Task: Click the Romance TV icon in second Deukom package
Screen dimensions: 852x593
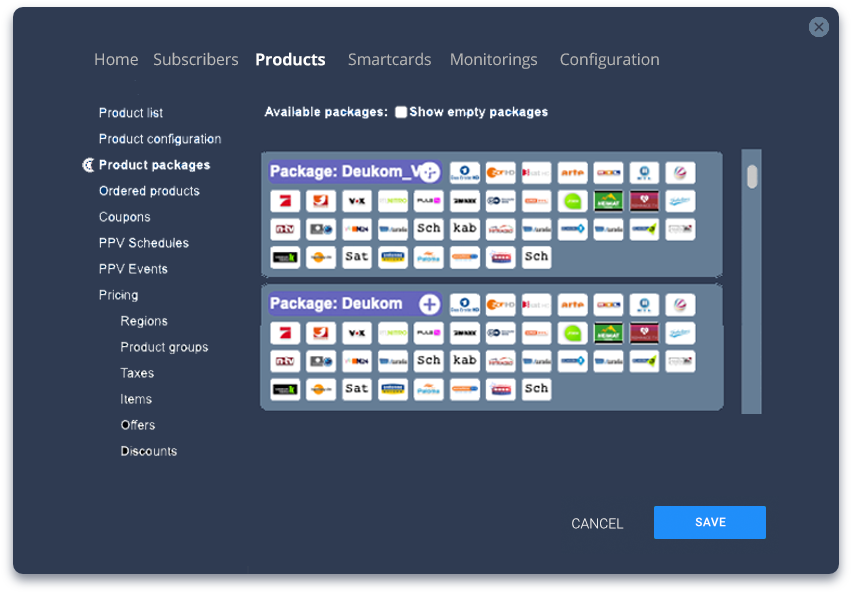Action: point(644,333)
